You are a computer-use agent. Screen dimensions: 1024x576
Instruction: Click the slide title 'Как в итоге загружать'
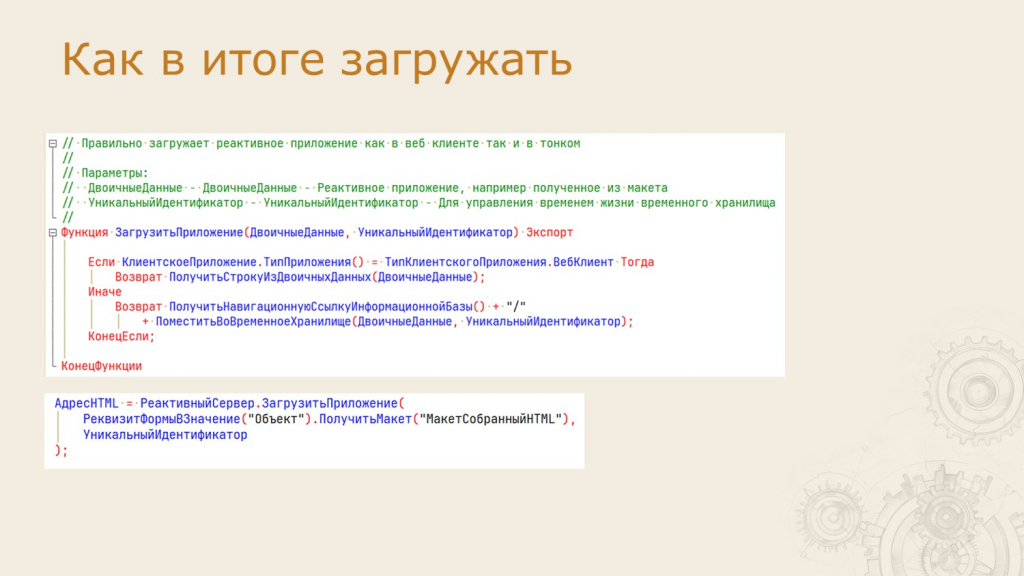pos(317,59)
